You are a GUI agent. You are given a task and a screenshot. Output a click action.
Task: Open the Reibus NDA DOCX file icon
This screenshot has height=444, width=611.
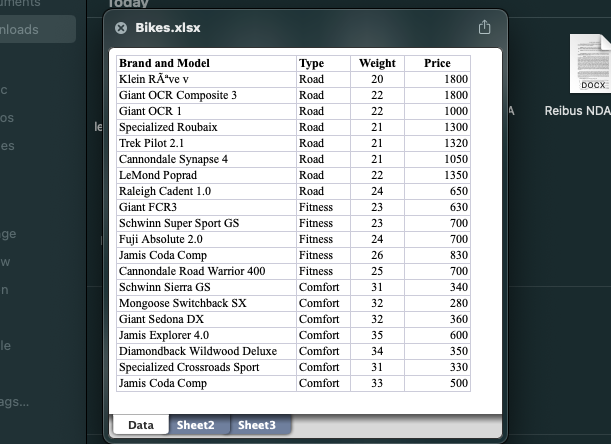point(590,64)
